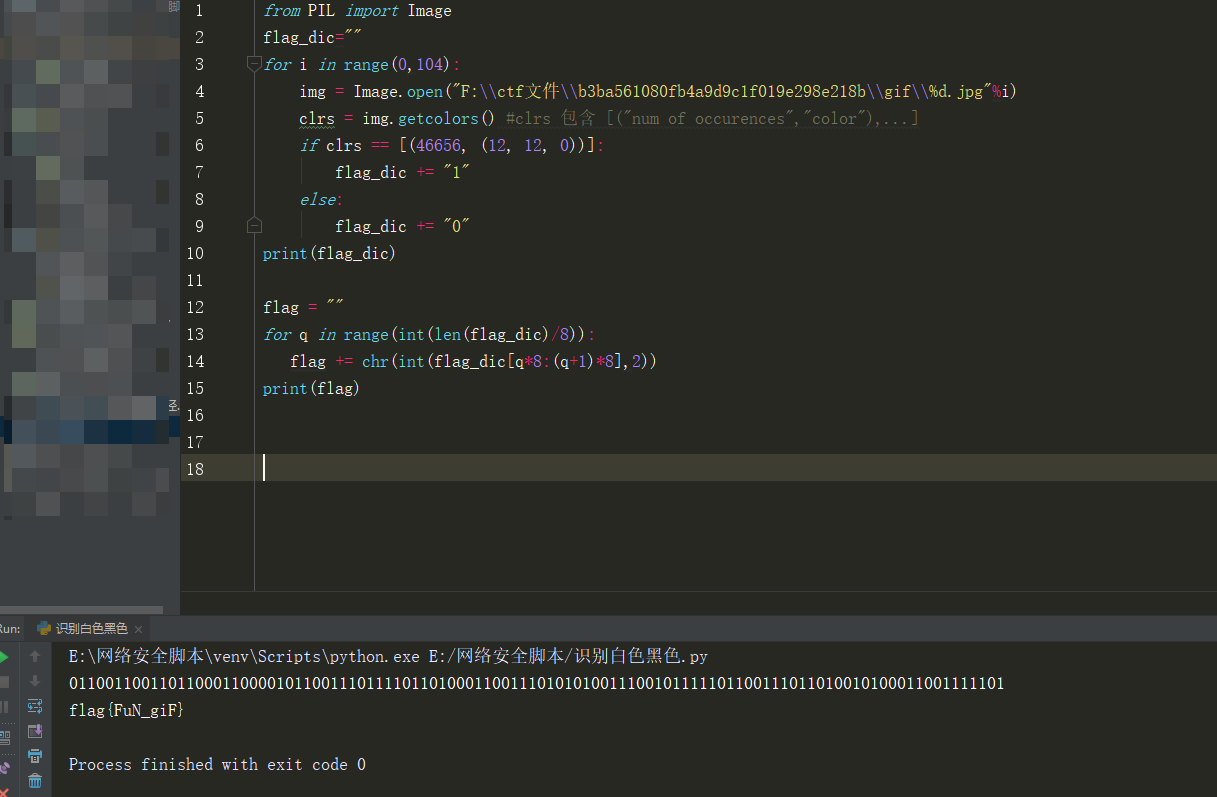Click 'print(flag)' on line 15
1217x797 pixels.
point(311,389)
